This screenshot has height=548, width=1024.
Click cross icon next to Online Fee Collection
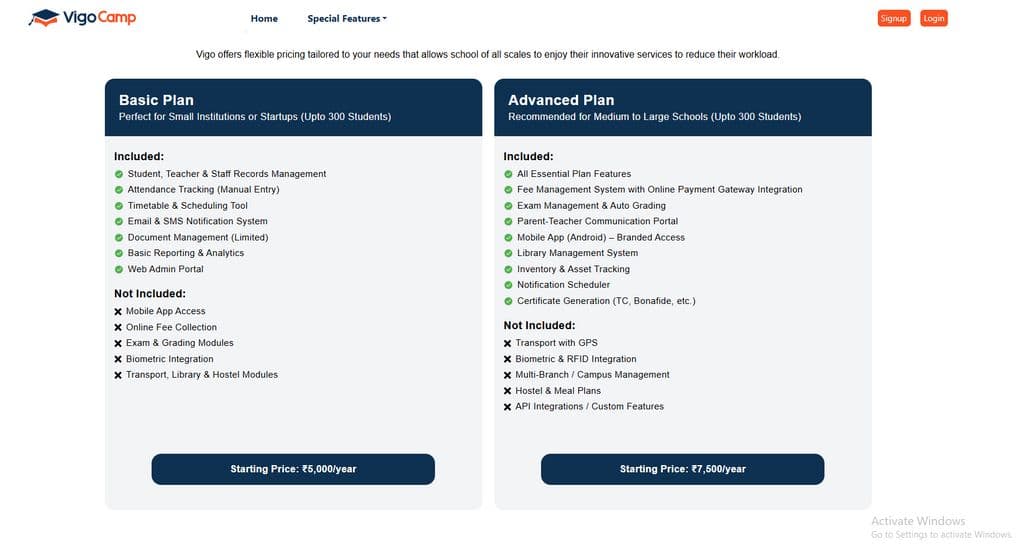118,328
